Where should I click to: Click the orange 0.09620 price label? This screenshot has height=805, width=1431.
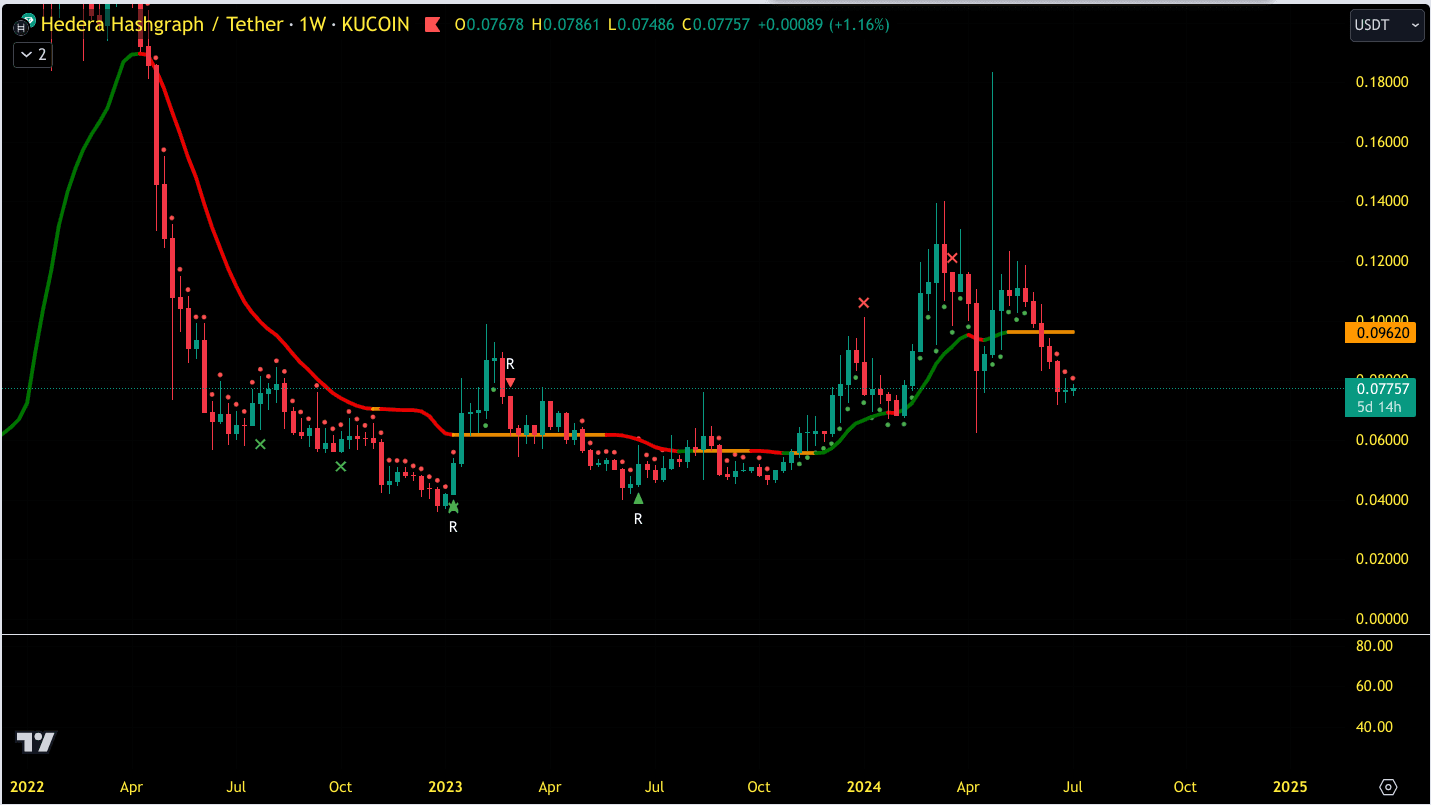pyautogui.click(x=1381, y=333)
